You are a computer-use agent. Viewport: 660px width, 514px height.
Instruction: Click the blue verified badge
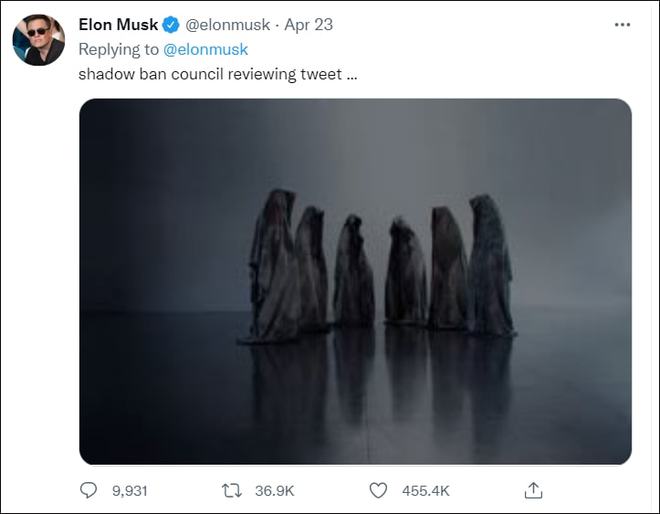pyautogui.click(x=172, y=25)
